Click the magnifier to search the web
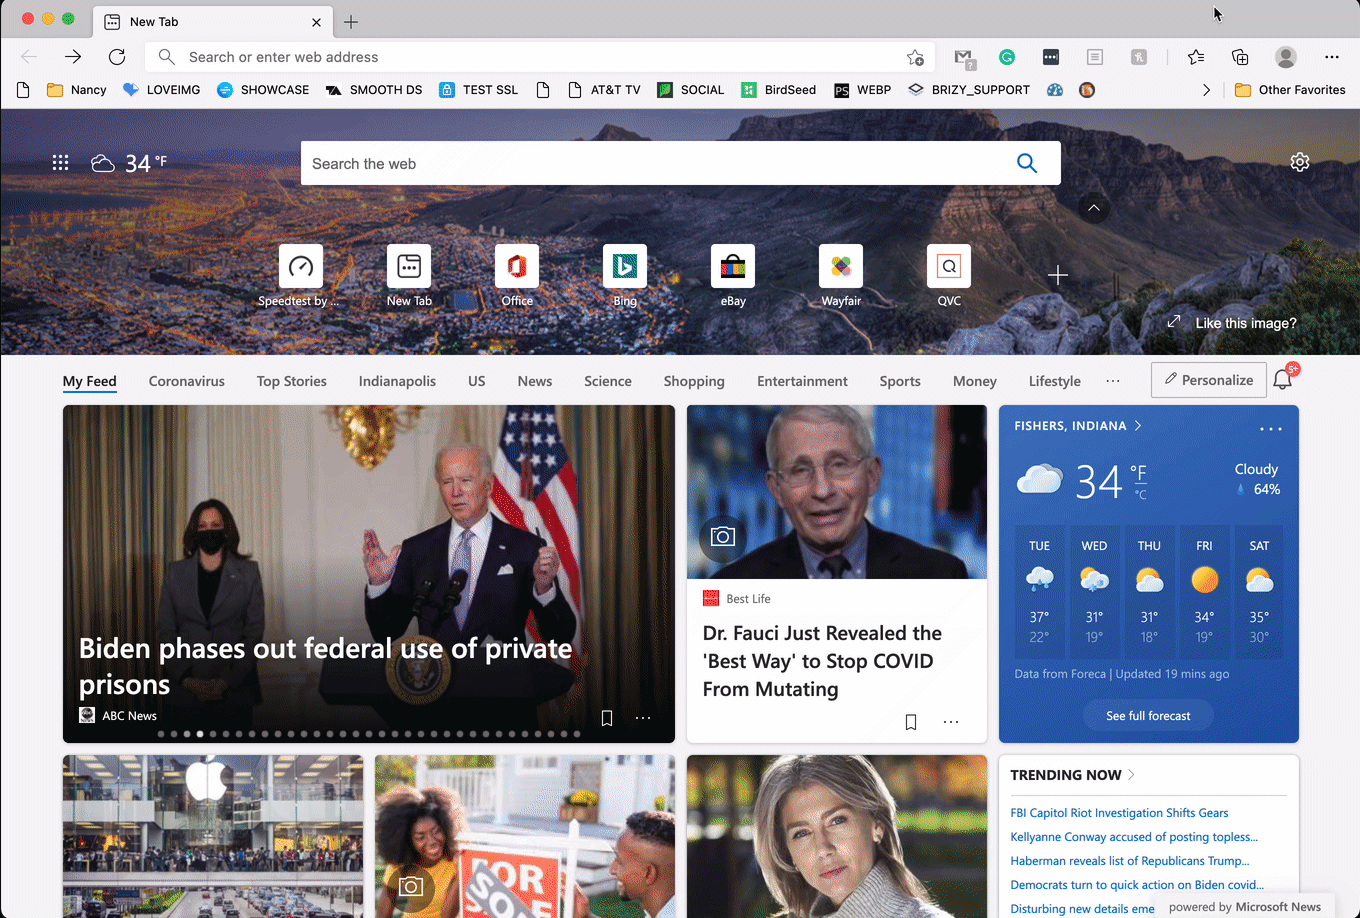 (1027, 163)
